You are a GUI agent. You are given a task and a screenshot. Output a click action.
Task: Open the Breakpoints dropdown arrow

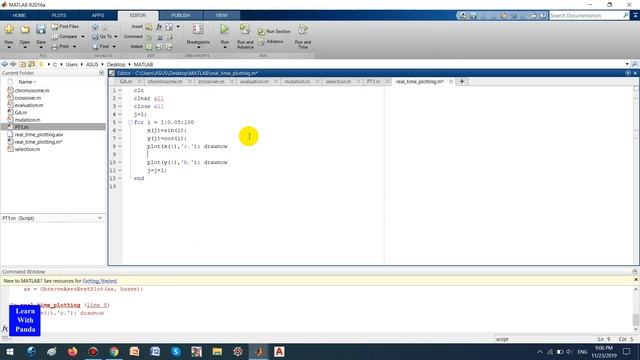[x=198, y=47]
